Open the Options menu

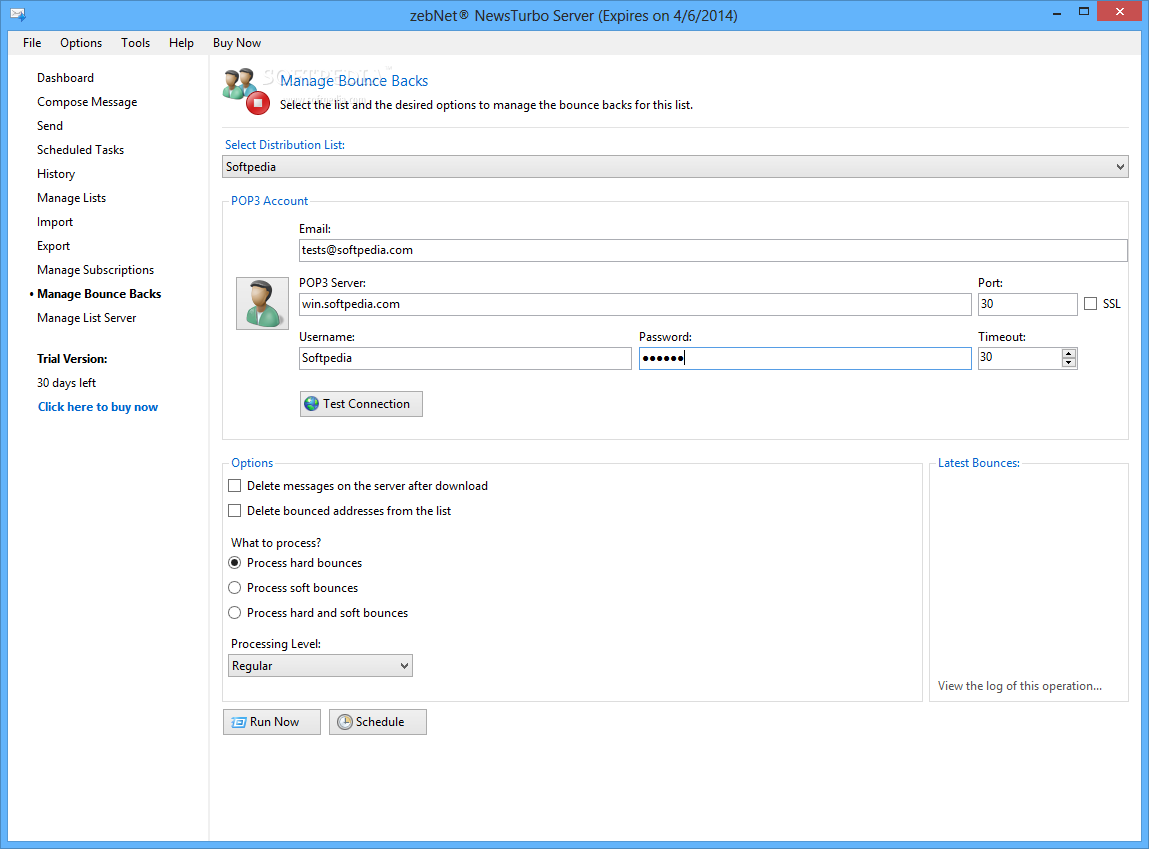(x=81, y=42)
